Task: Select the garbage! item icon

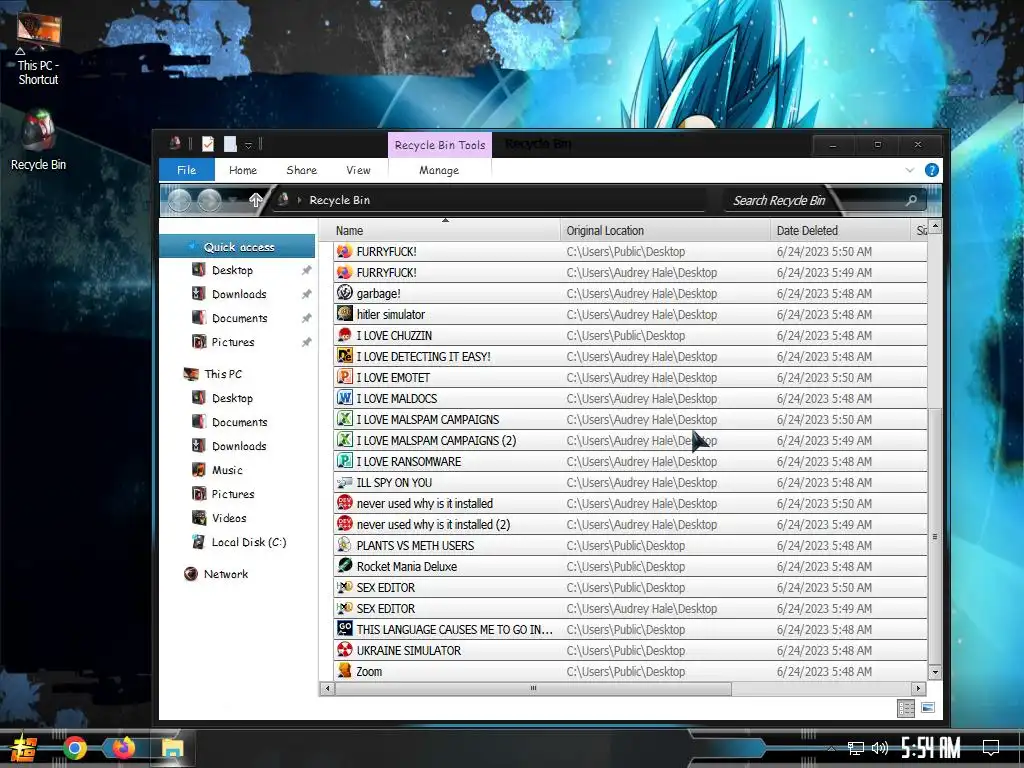Action: (x=344, y=293)
